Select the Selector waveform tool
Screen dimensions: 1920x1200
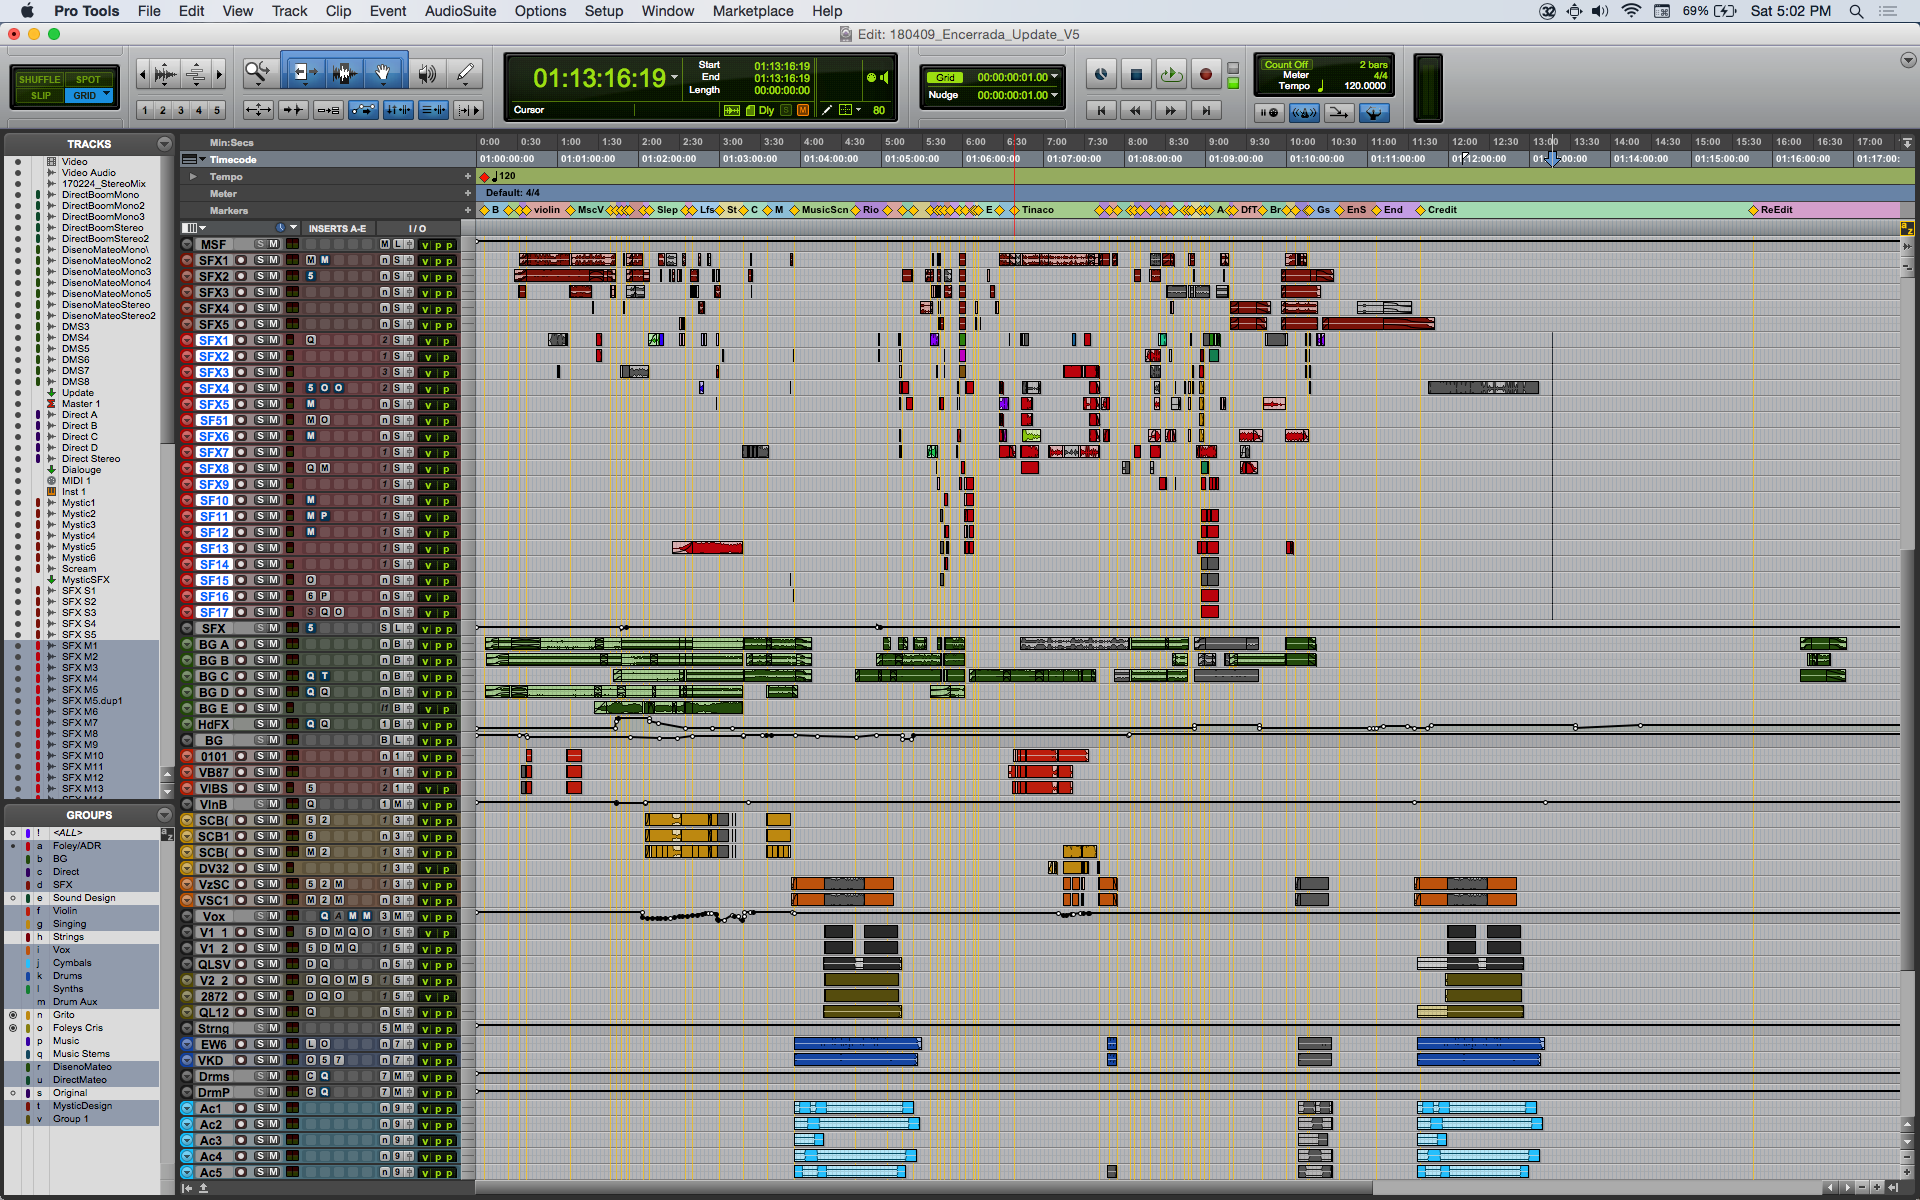click(x=345, y=72)
